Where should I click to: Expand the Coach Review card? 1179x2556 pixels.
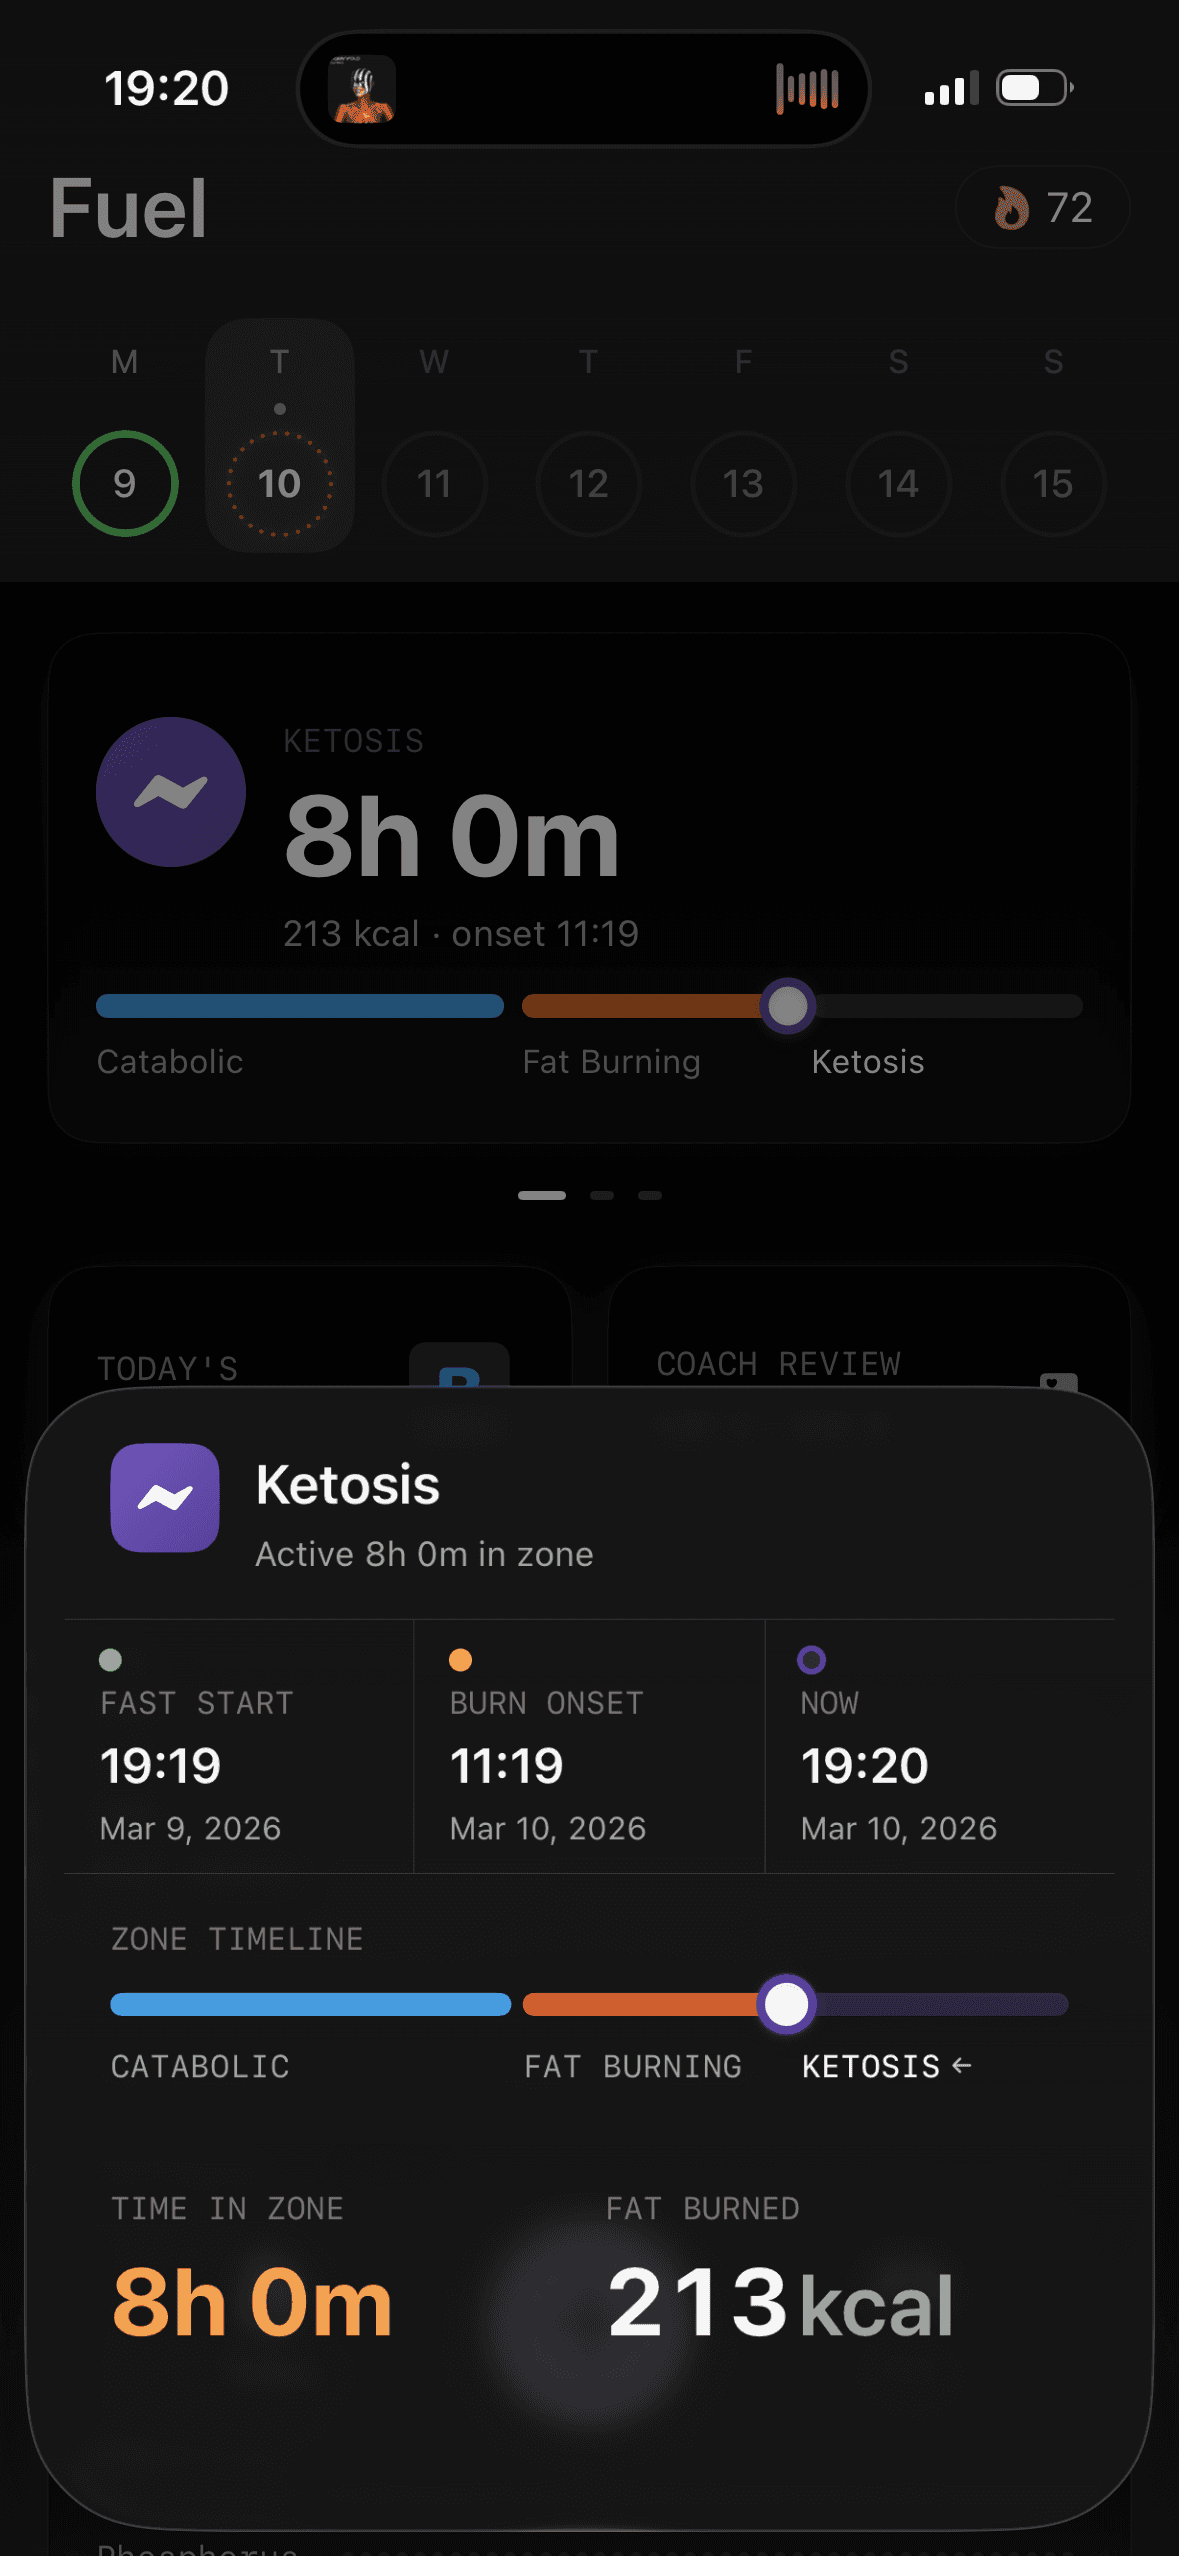point(865,1362)
